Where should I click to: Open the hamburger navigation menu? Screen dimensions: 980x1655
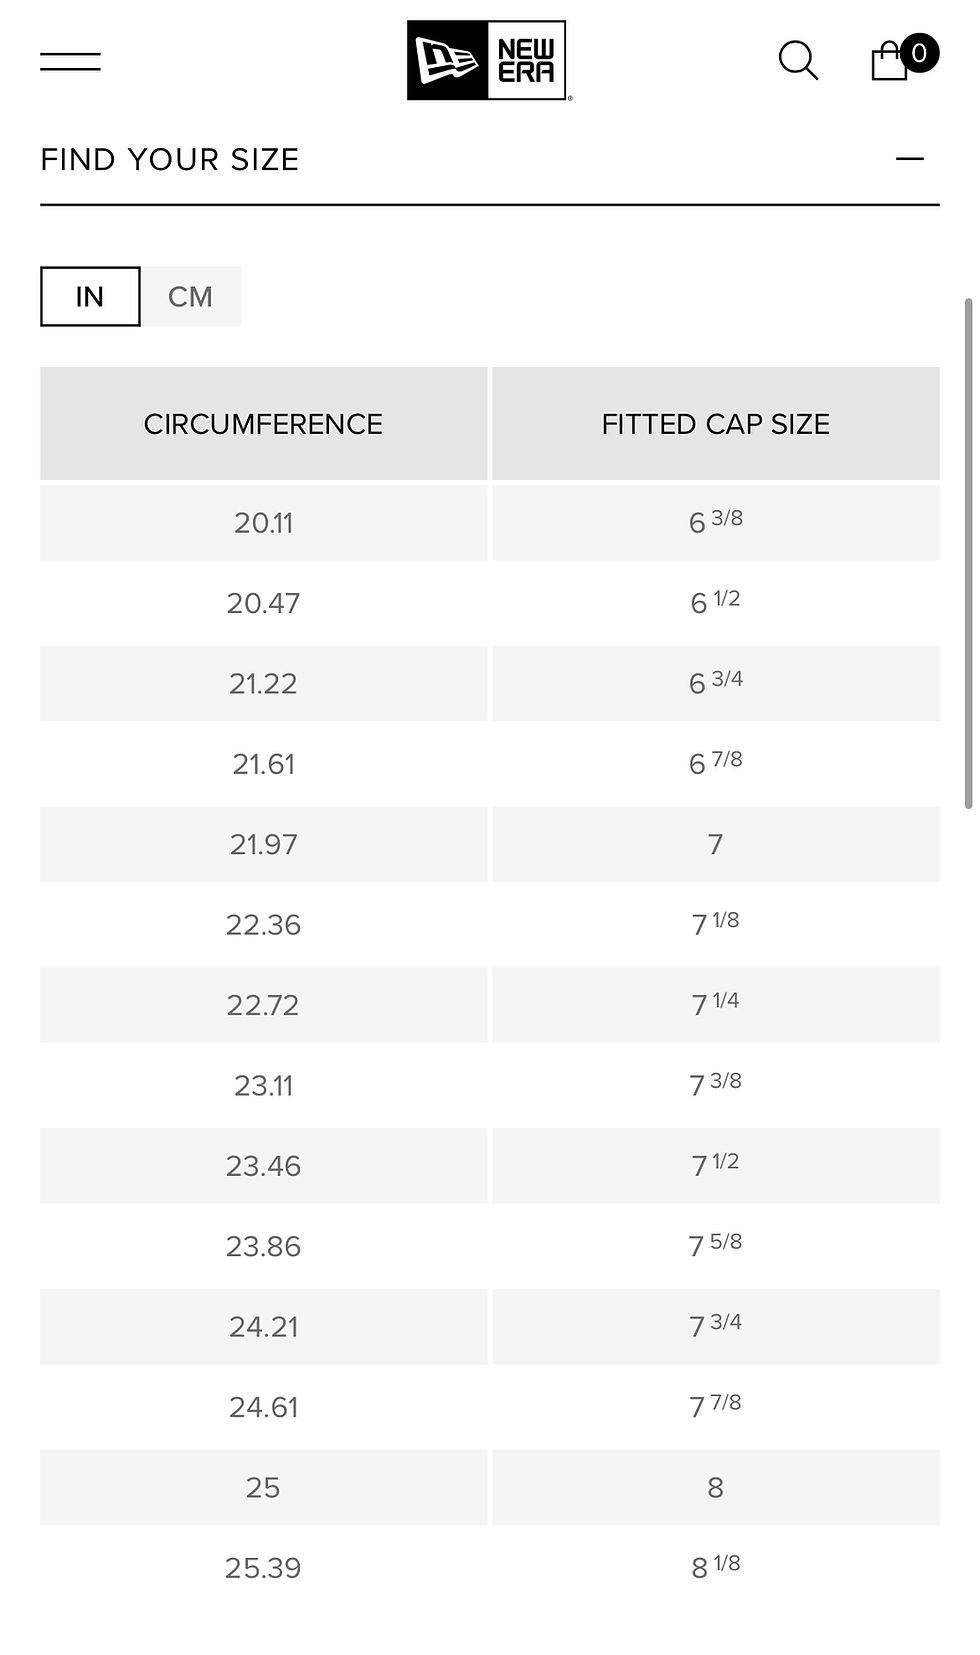[x=70, y=61]
